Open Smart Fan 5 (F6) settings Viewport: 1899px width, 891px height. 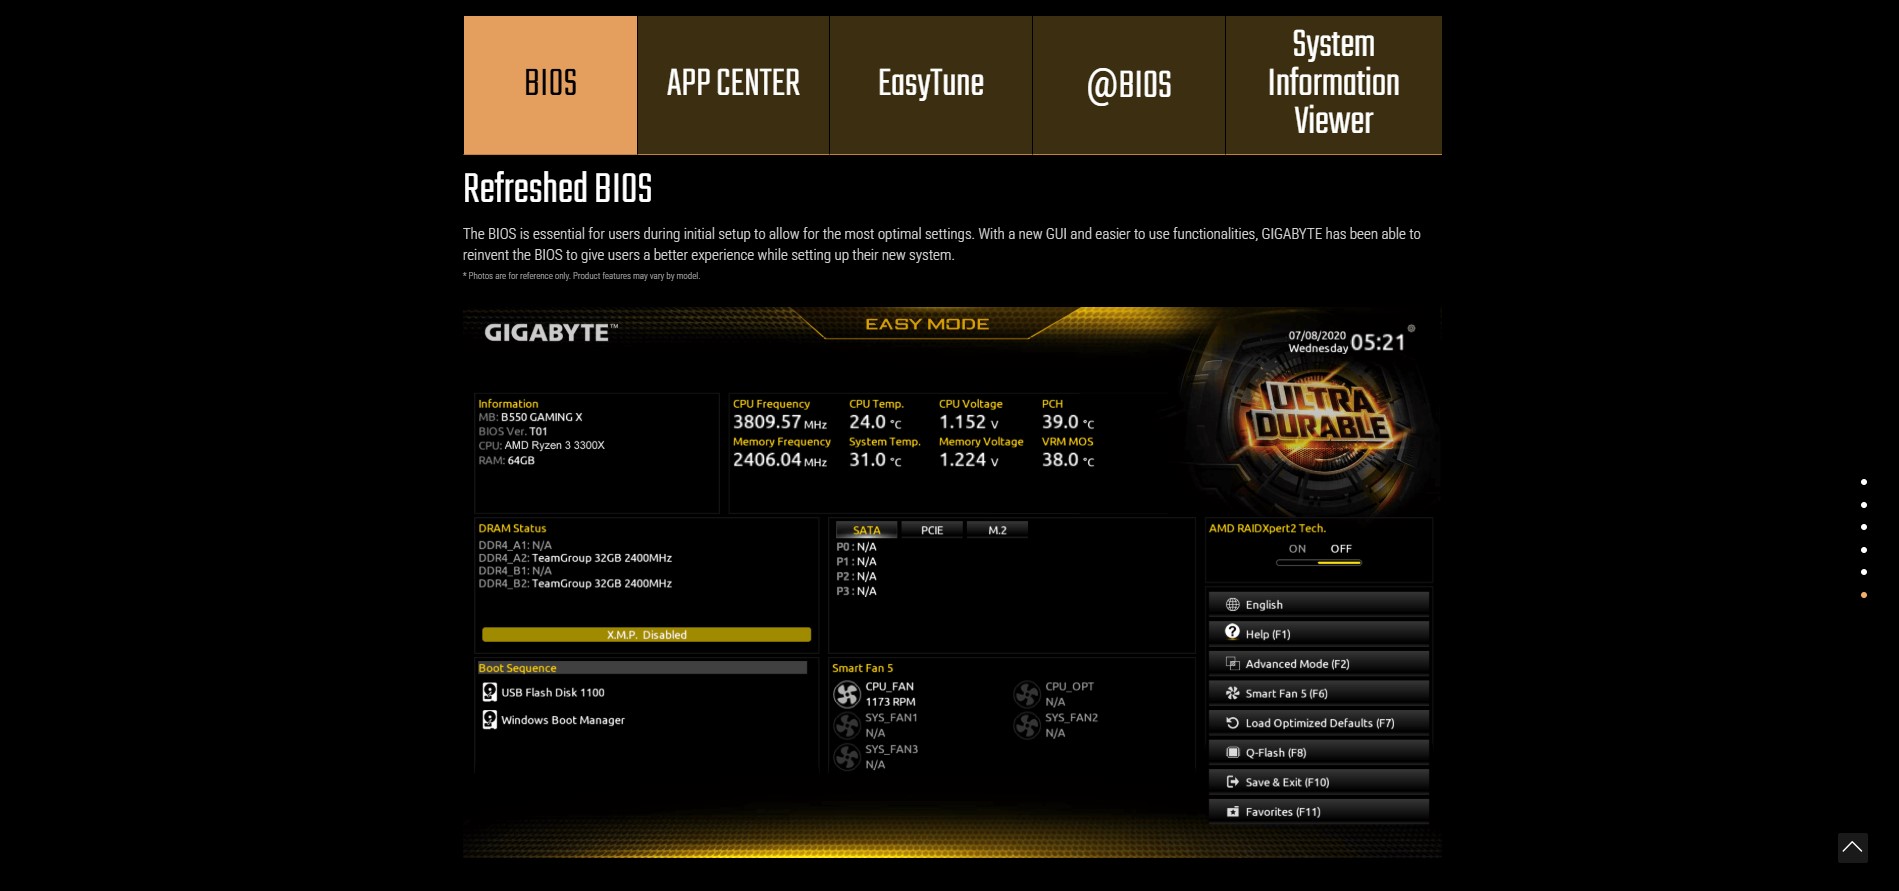pos(1318,693)
